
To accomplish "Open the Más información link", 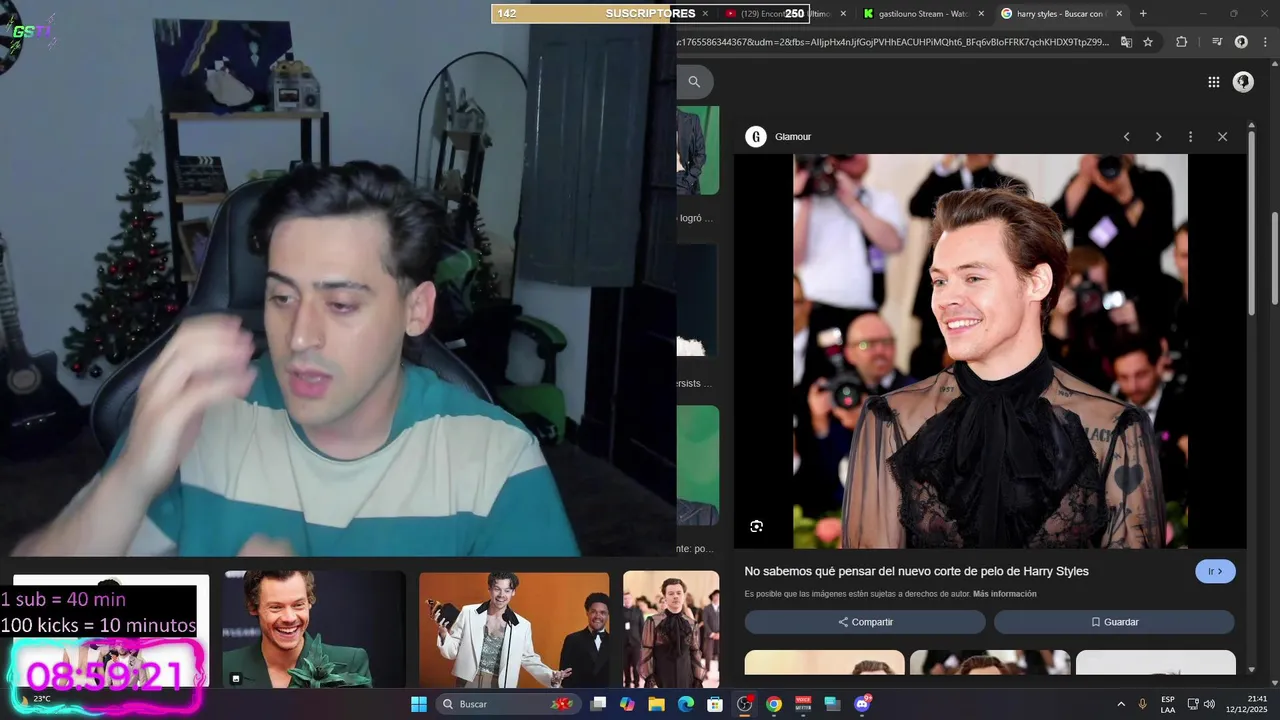I will coord(1004,594).
